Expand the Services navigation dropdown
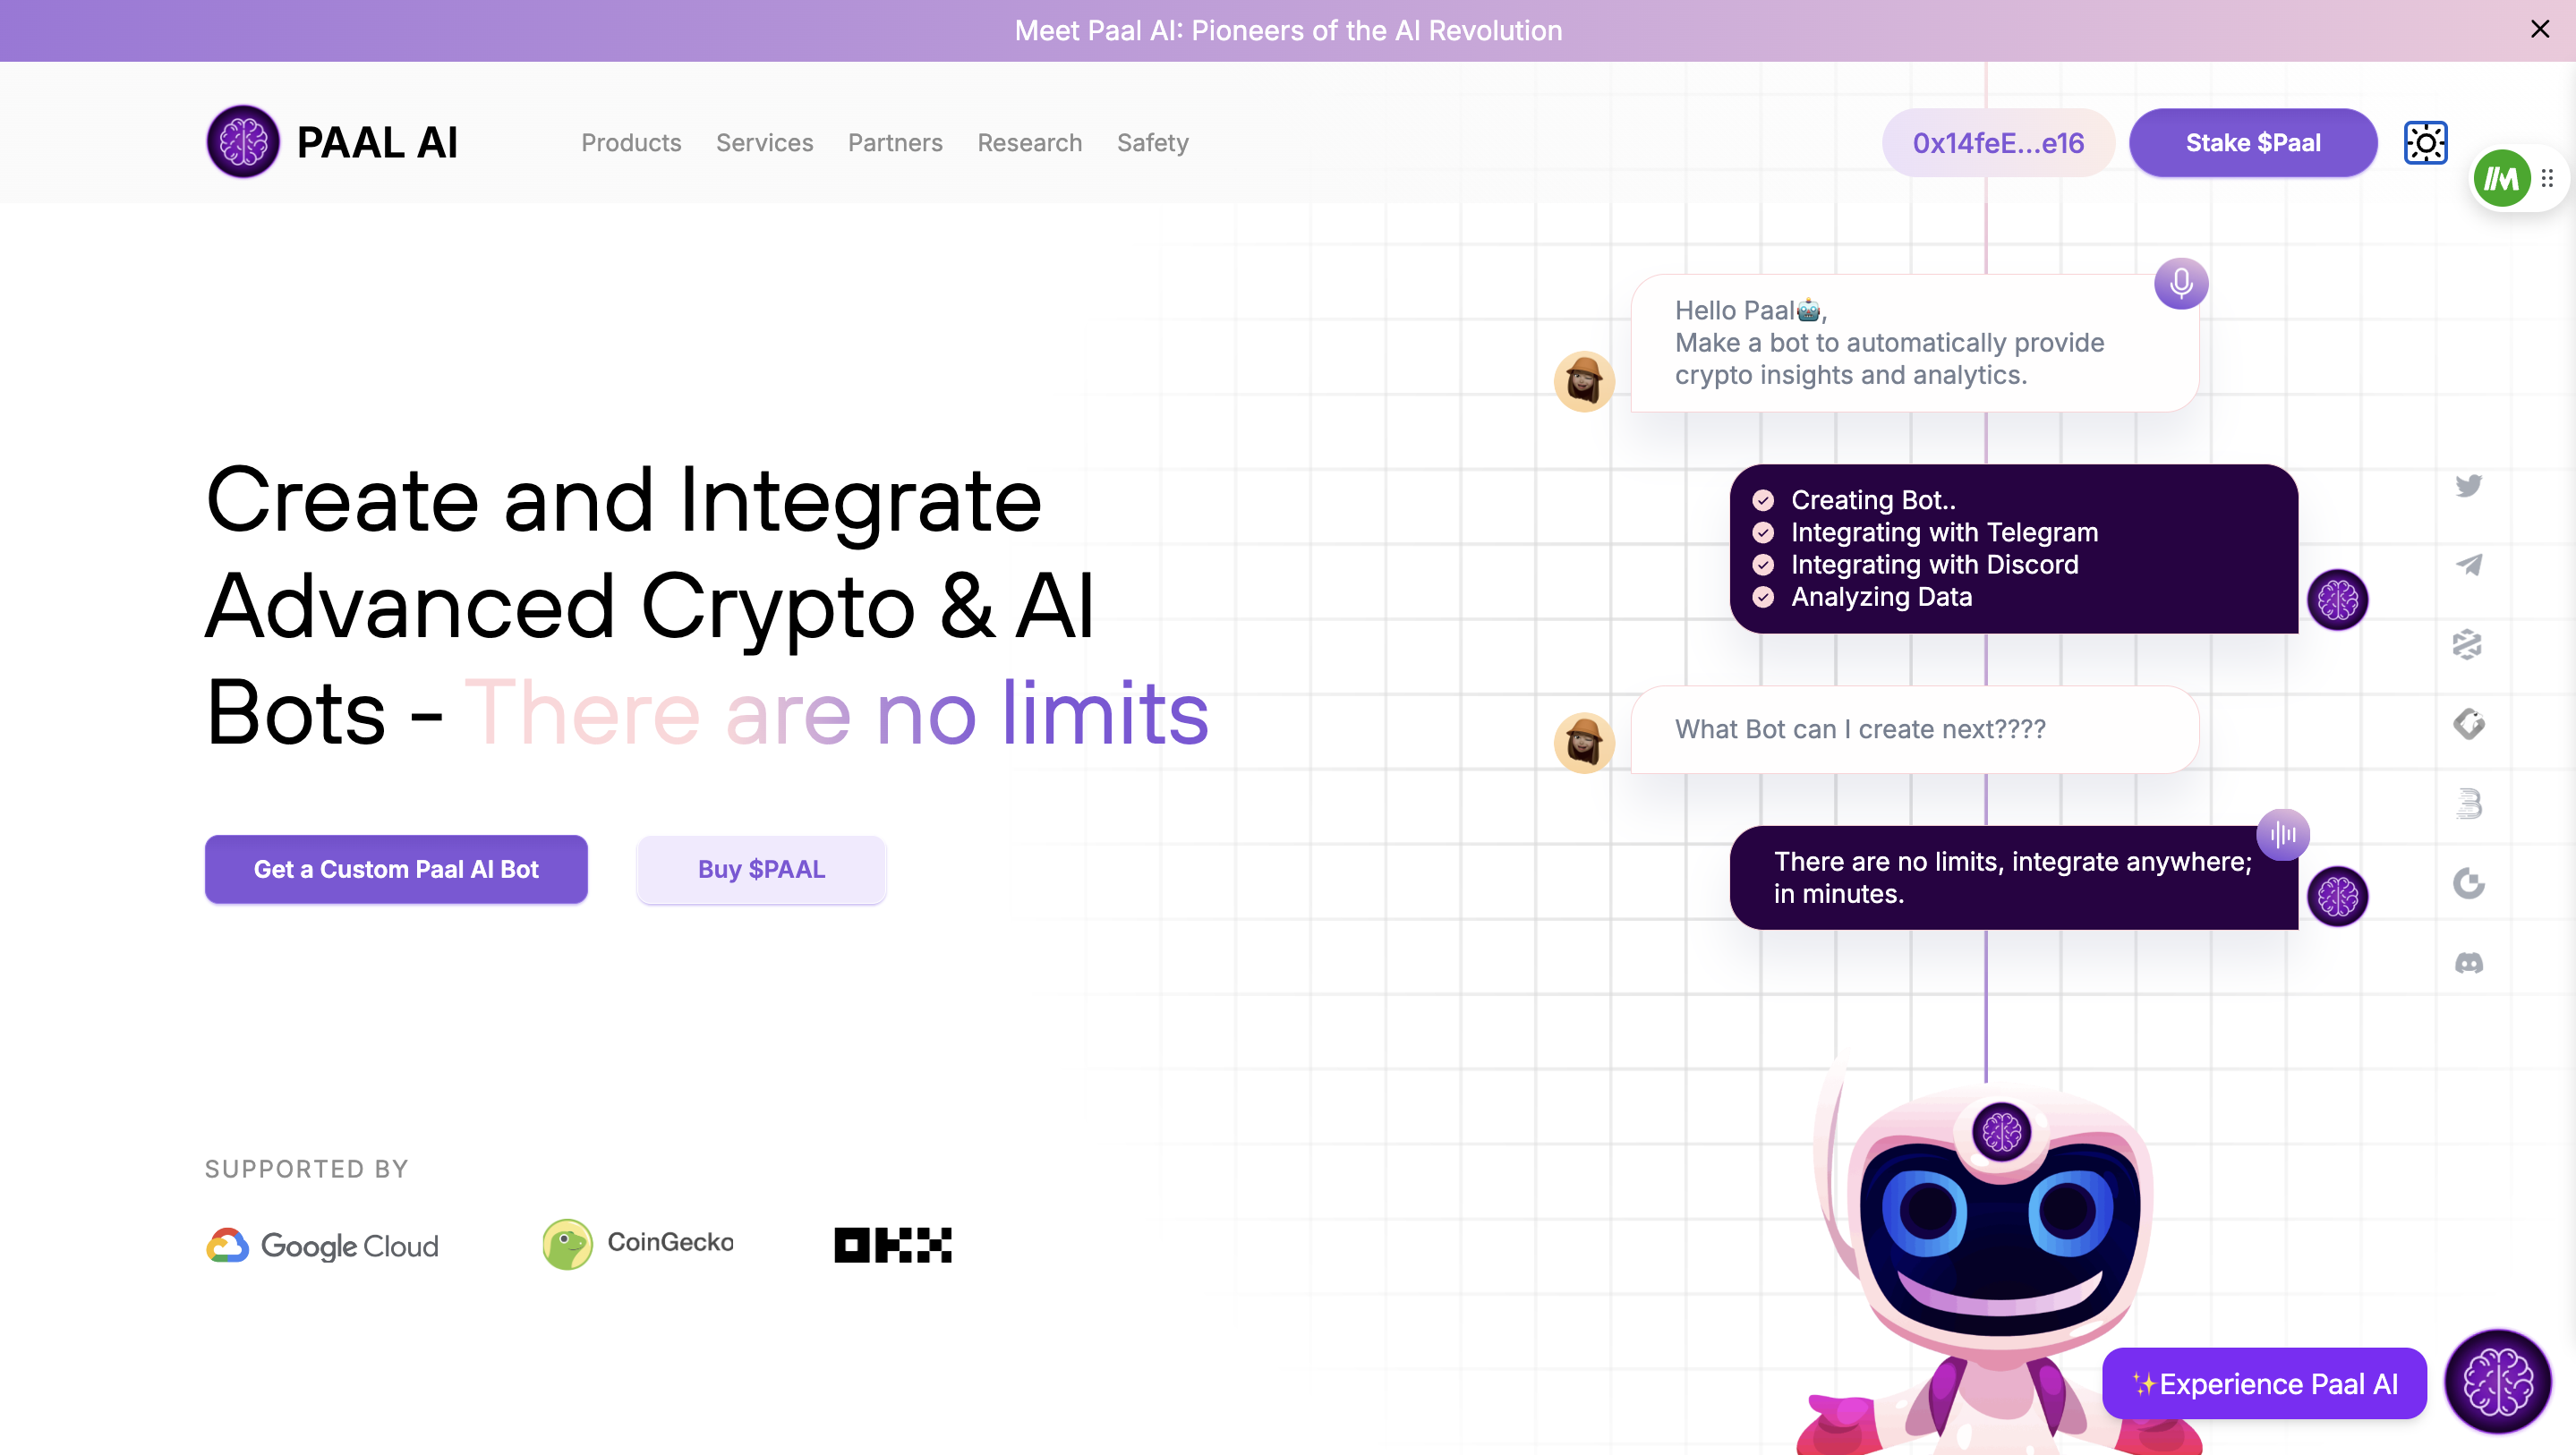2576x1455 pixels. point(764,141)
